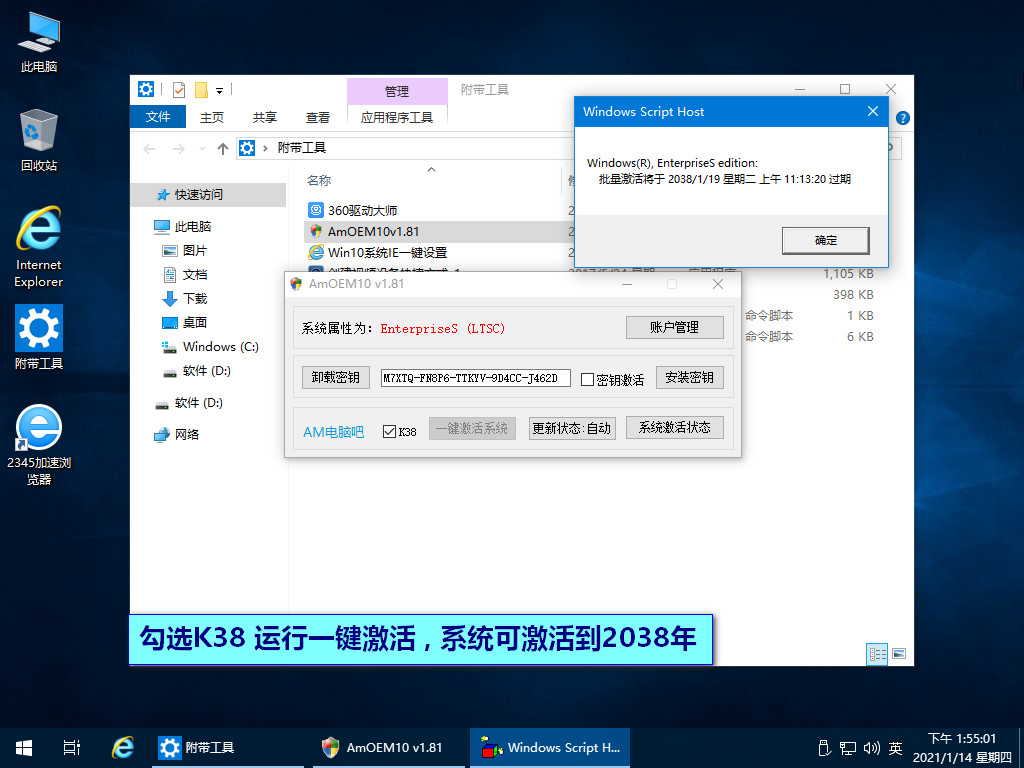This screenshot has height=768, width=1024.
Task: Click the 卸载密钥 button
Action: [336, 377]
